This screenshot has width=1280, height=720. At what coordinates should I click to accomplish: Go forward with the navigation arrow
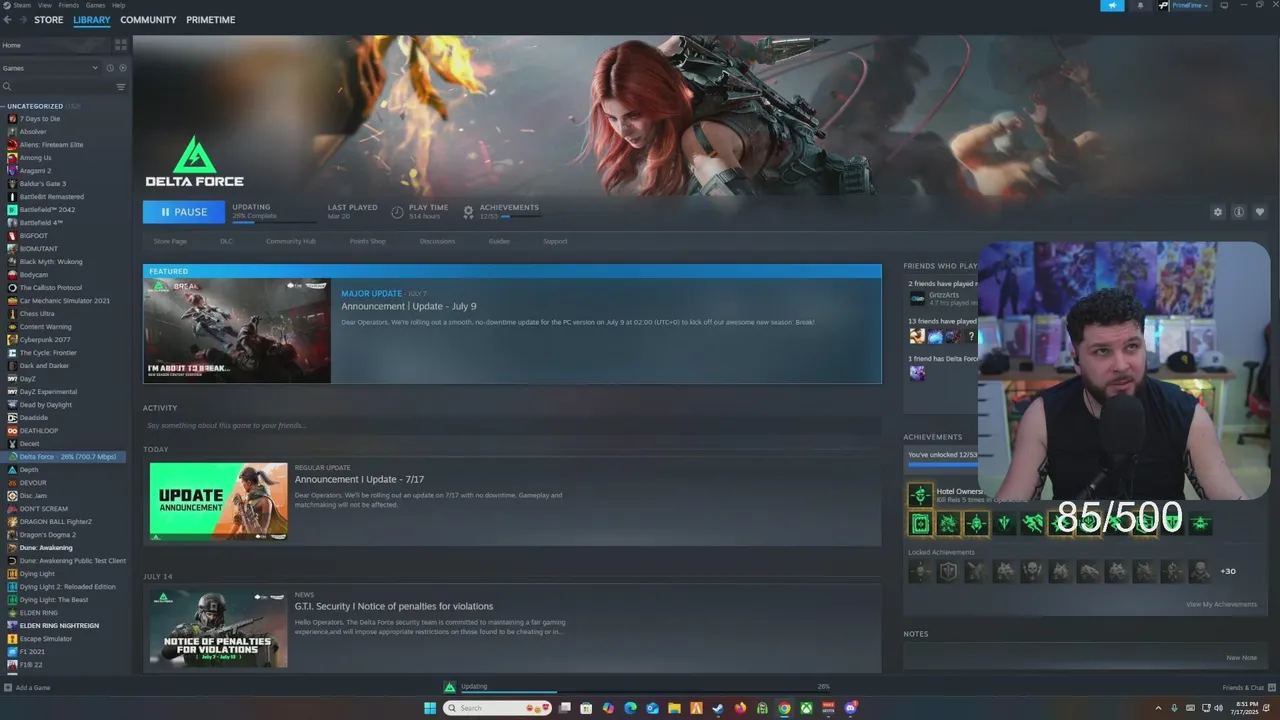pyautogui.click(x=22, y=20)
